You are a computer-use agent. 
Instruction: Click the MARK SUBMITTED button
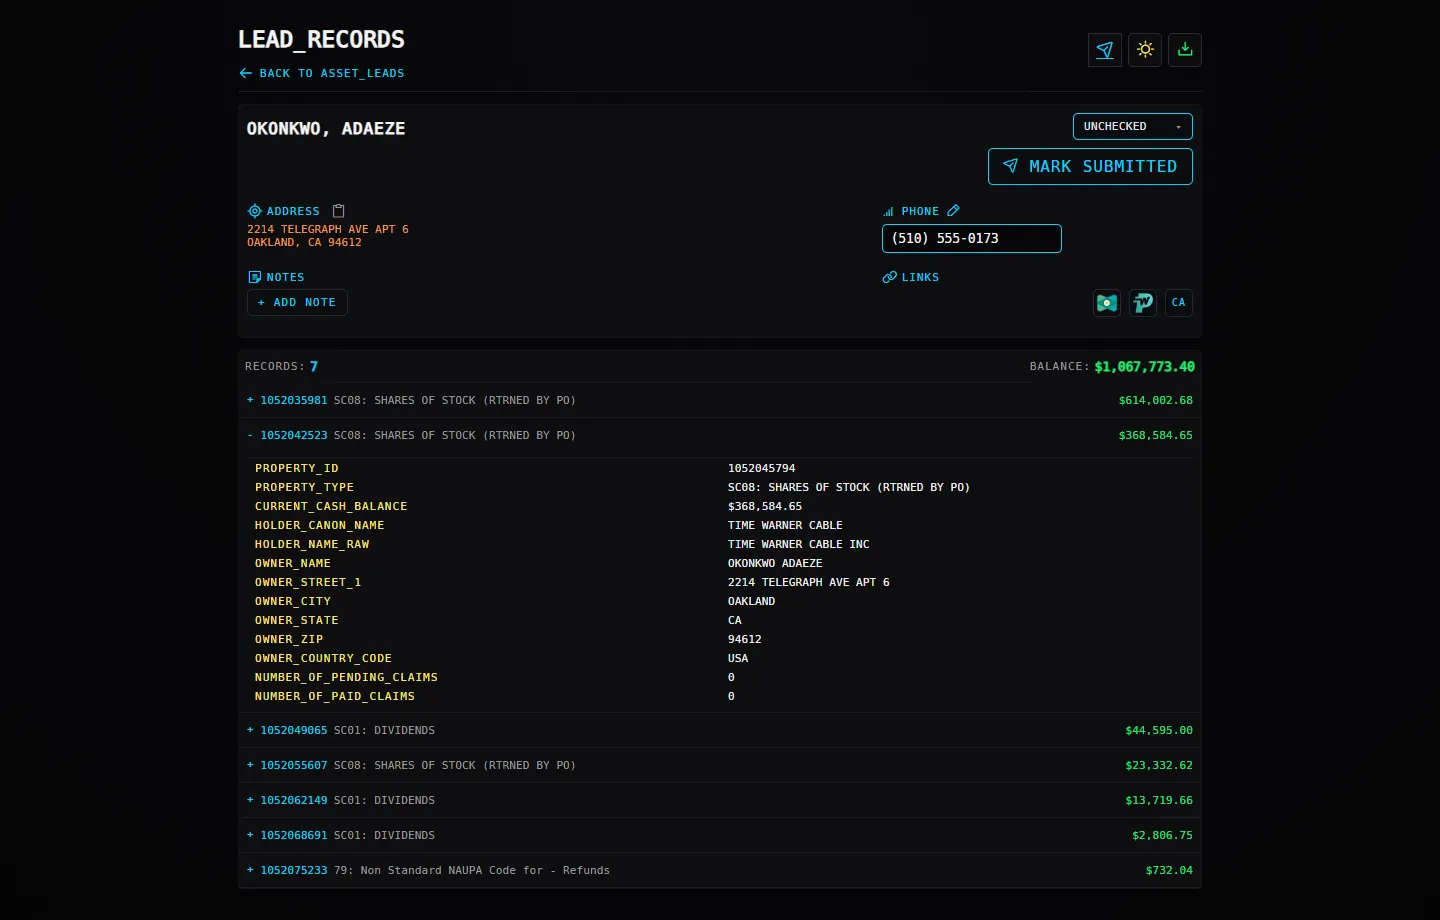pyautogui.click(x=1090, y=166)
